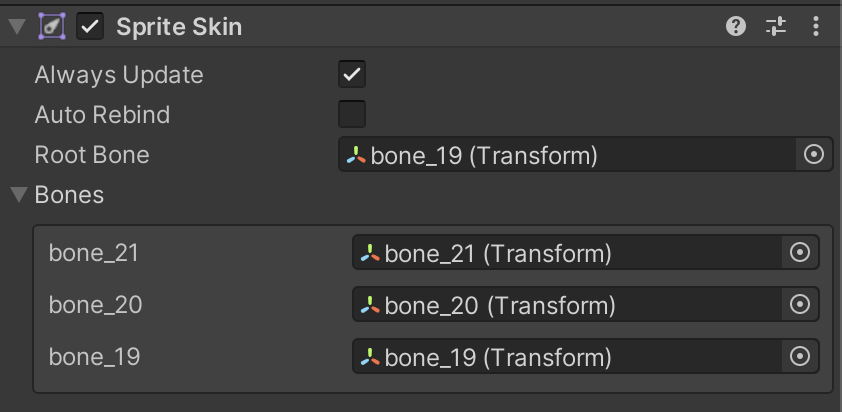This screenshot has width=842, height=412.
Task: Open object picker for bone_19 element
Action: pos(799,356)
